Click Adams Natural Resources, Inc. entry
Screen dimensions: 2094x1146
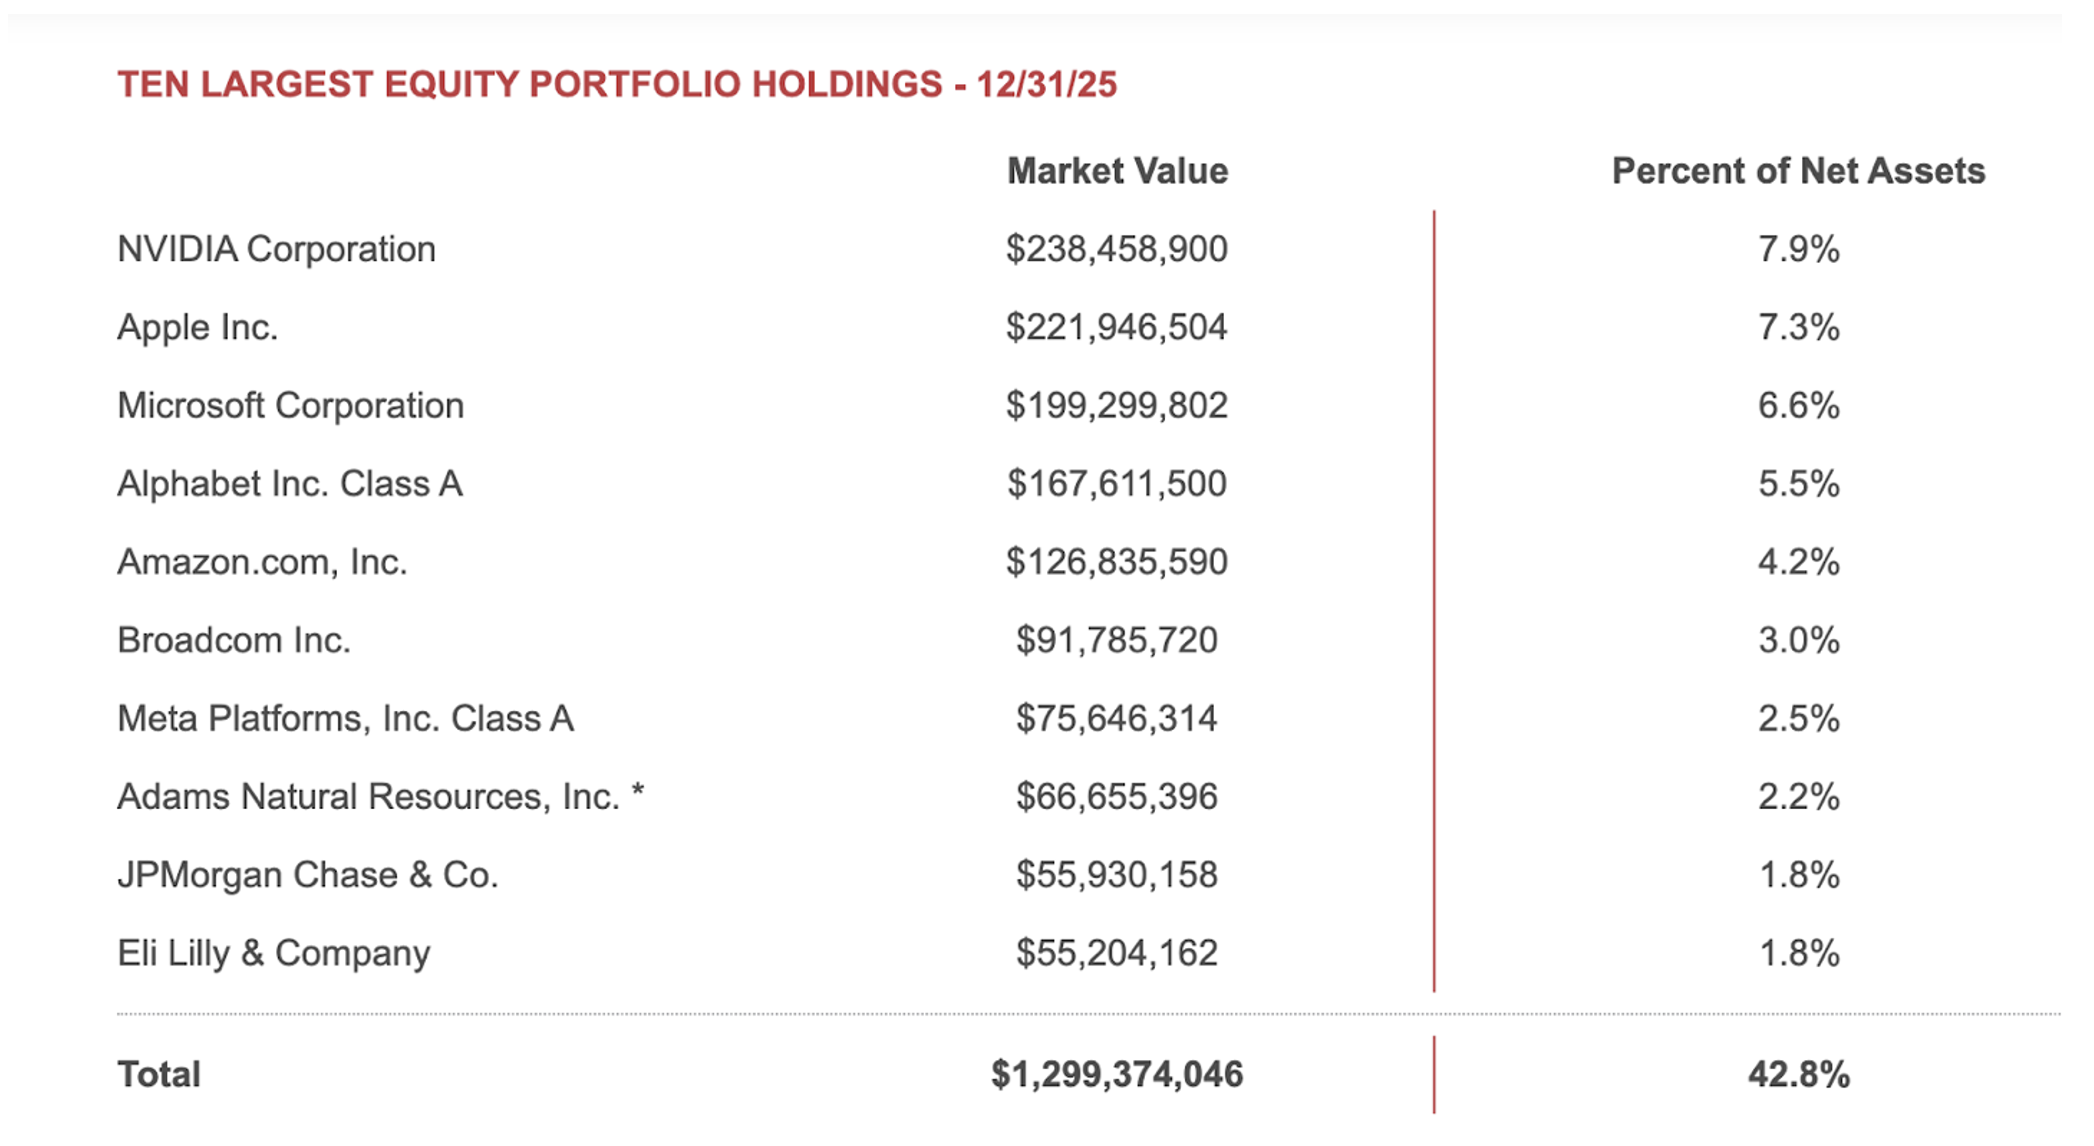[380, 797]
